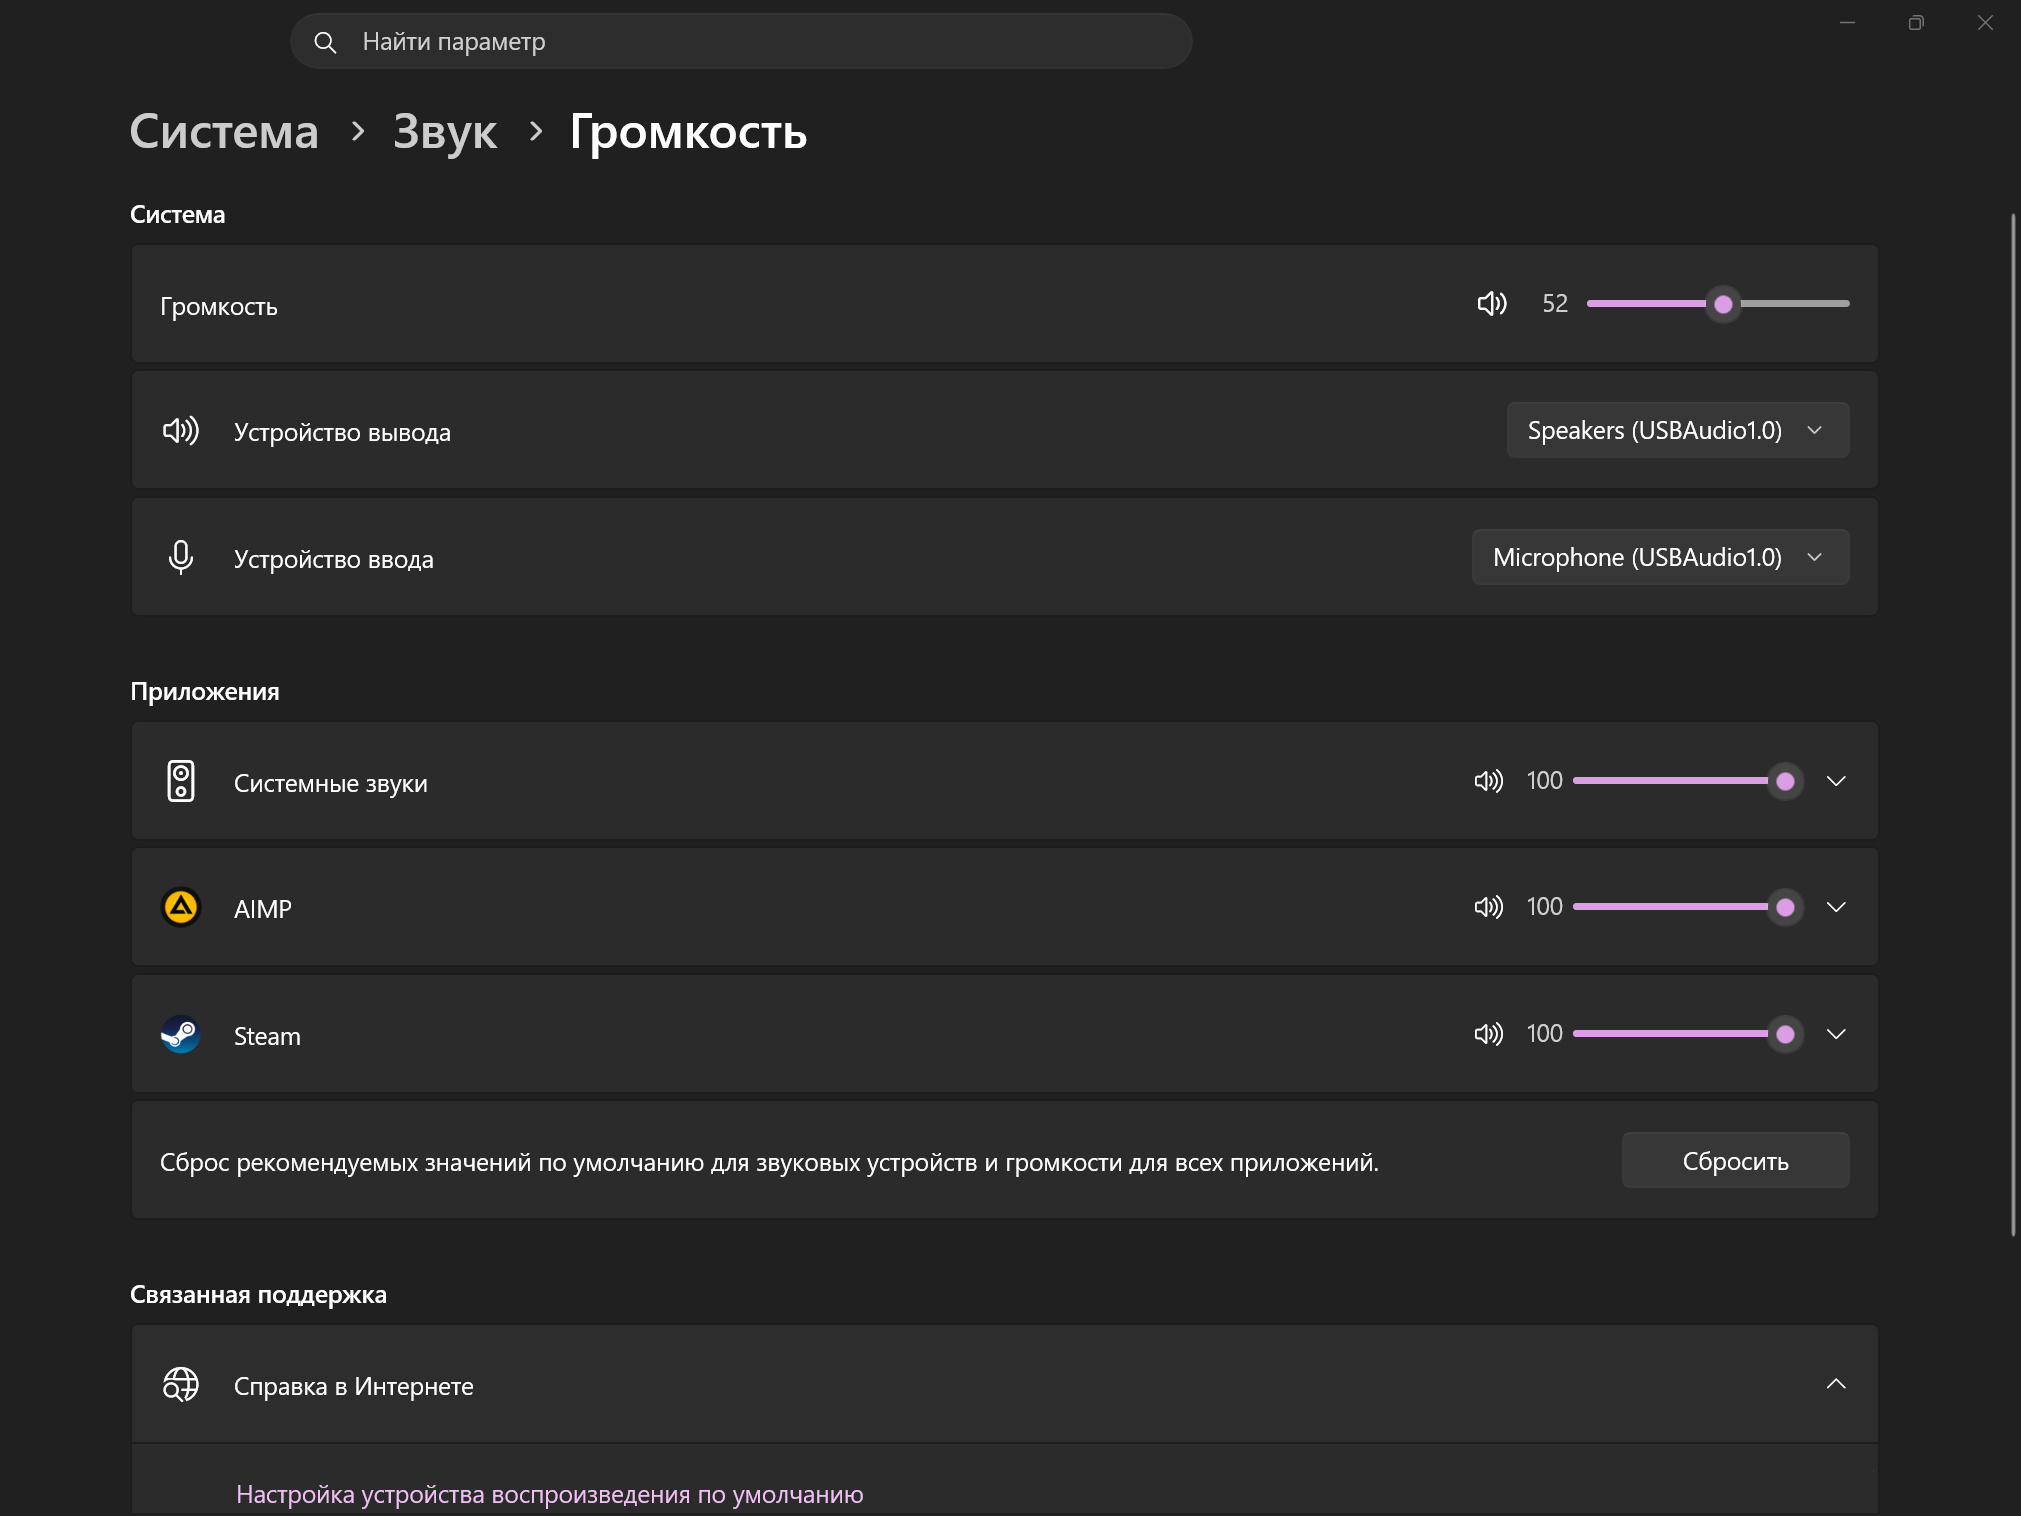This screenshot has height=1516, width=2021.
Task: Click the input device microphone icon
Action: pos(181,557)
